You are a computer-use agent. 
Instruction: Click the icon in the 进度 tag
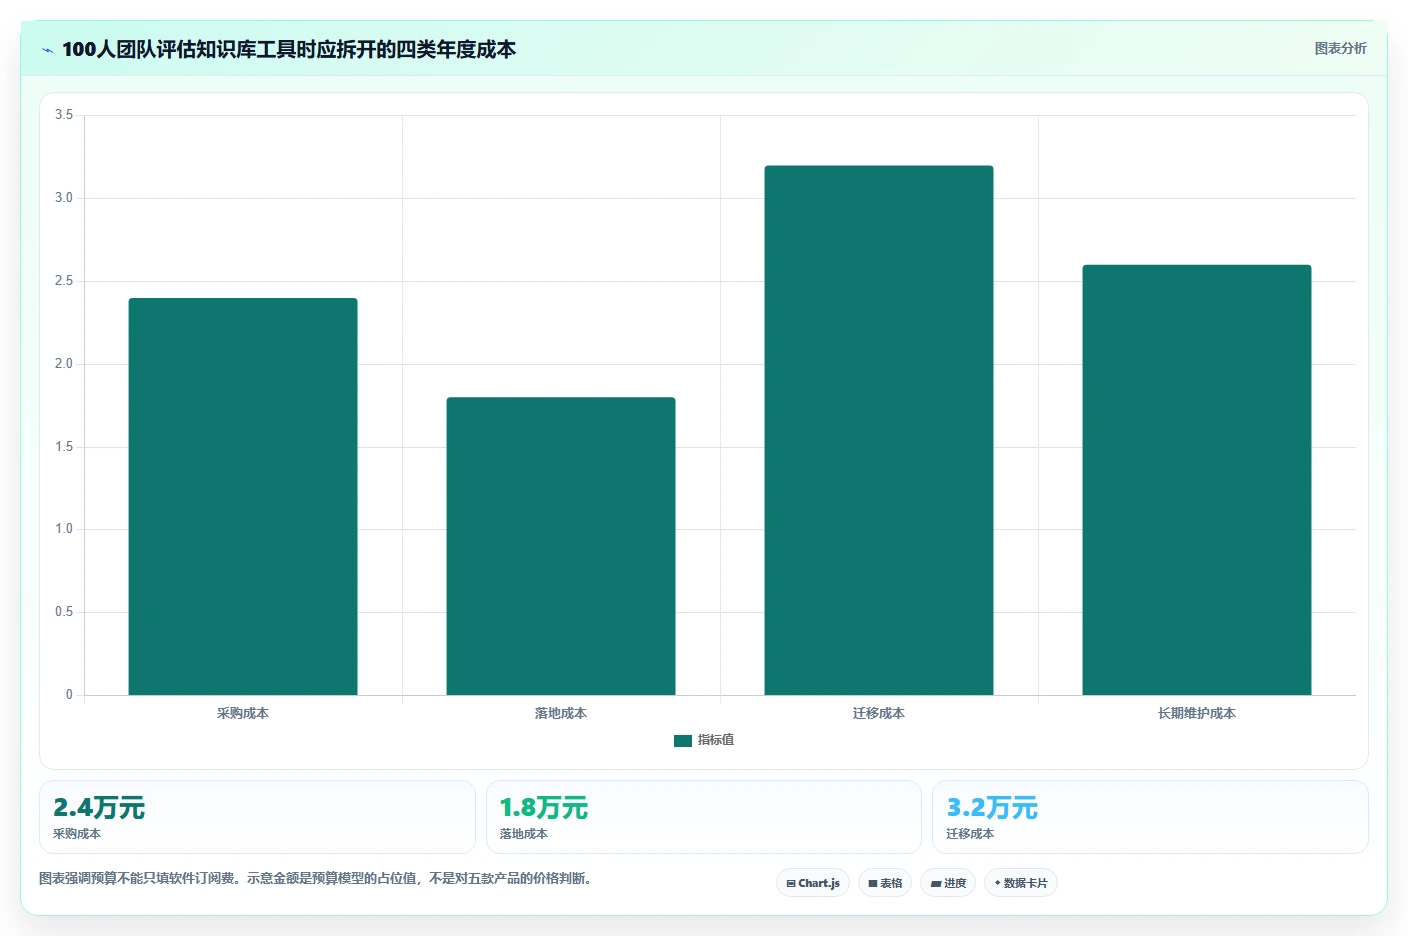pyautogui.click(x=936, y=884)
